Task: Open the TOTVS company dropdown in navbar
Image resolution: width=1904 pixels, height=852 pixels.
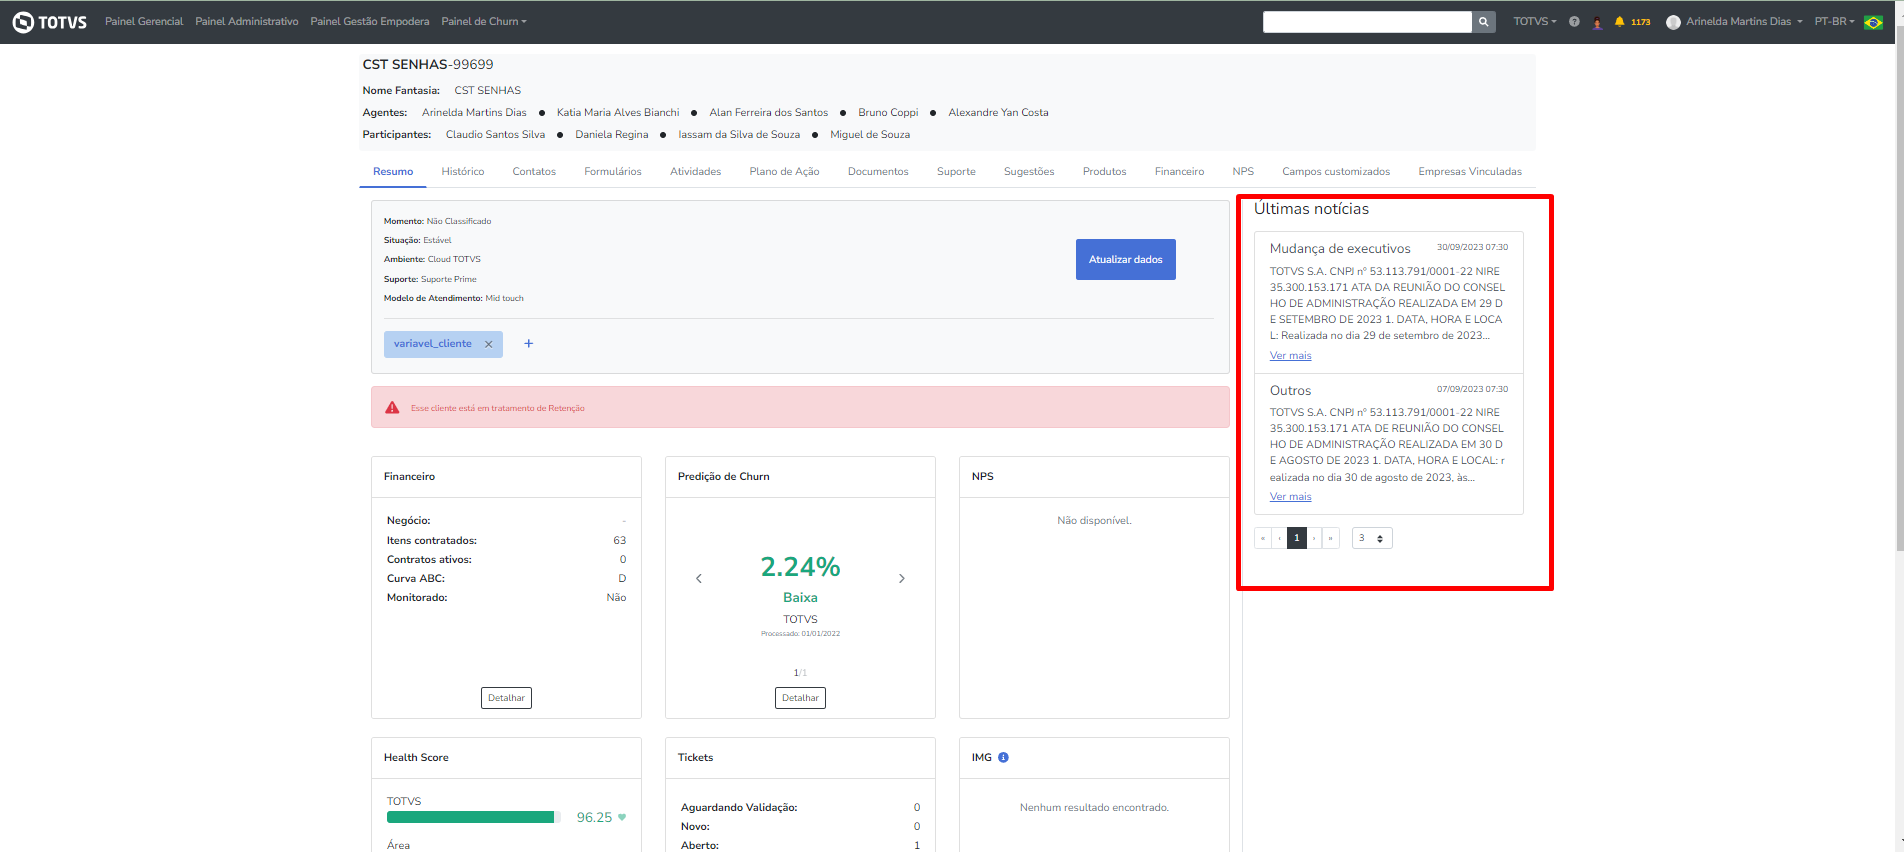Action: click(1535, 22)
